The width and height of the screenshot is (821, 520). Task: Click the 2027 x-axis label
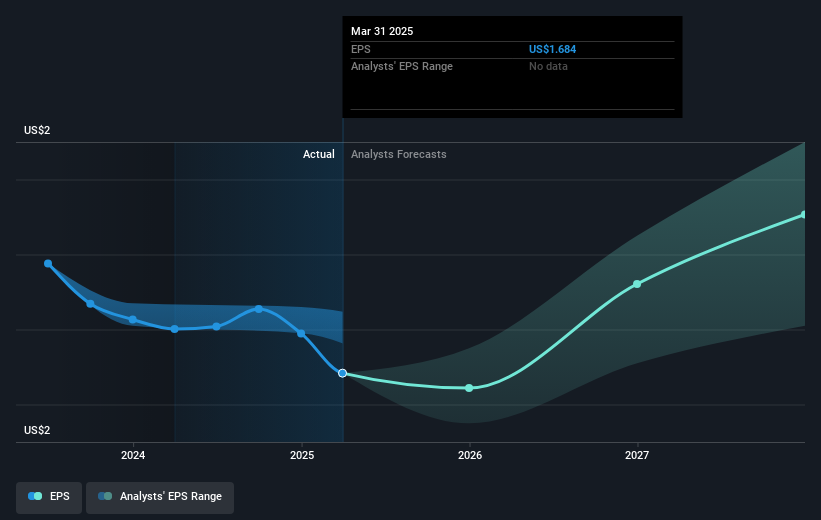click(x=637, y=456)
